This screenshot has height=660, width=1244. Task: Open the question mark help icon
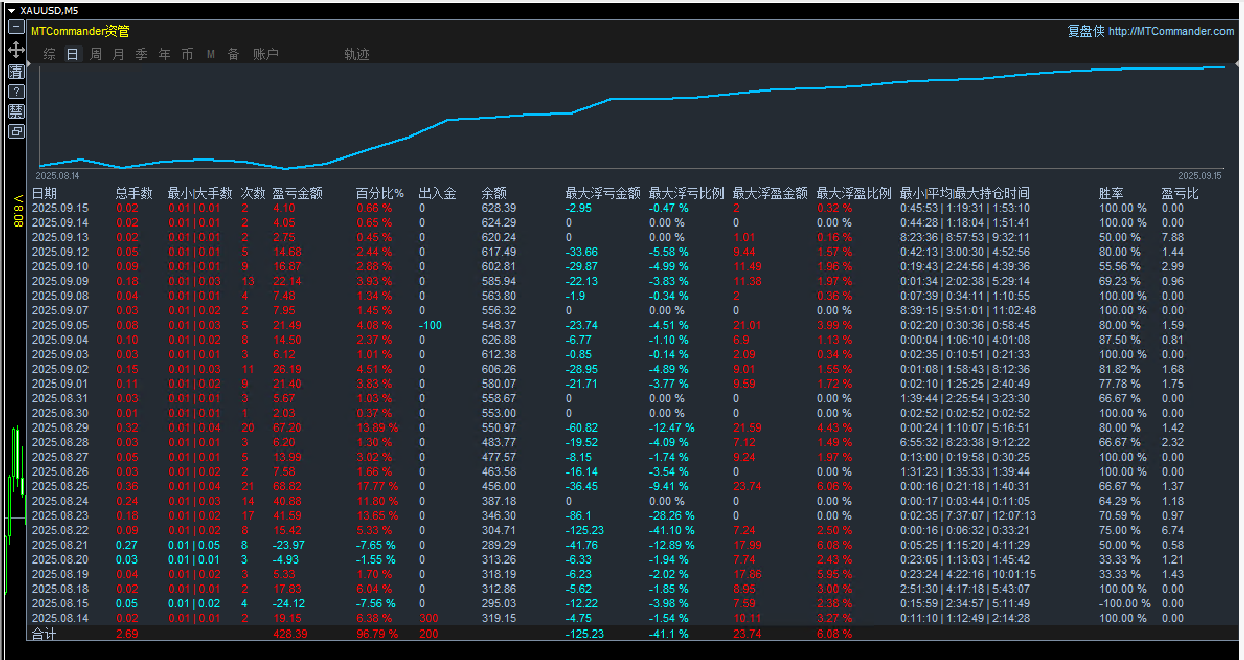click(16, 91)
